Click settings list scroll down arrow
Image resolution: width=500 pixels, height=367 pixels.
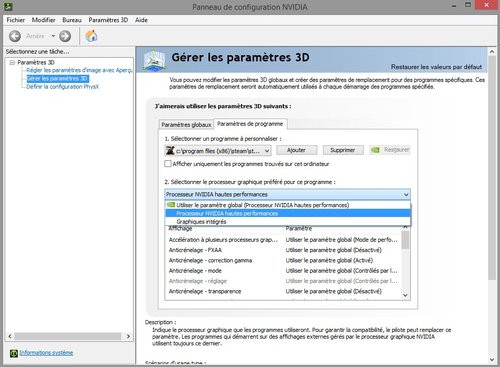tap(405, 295)
